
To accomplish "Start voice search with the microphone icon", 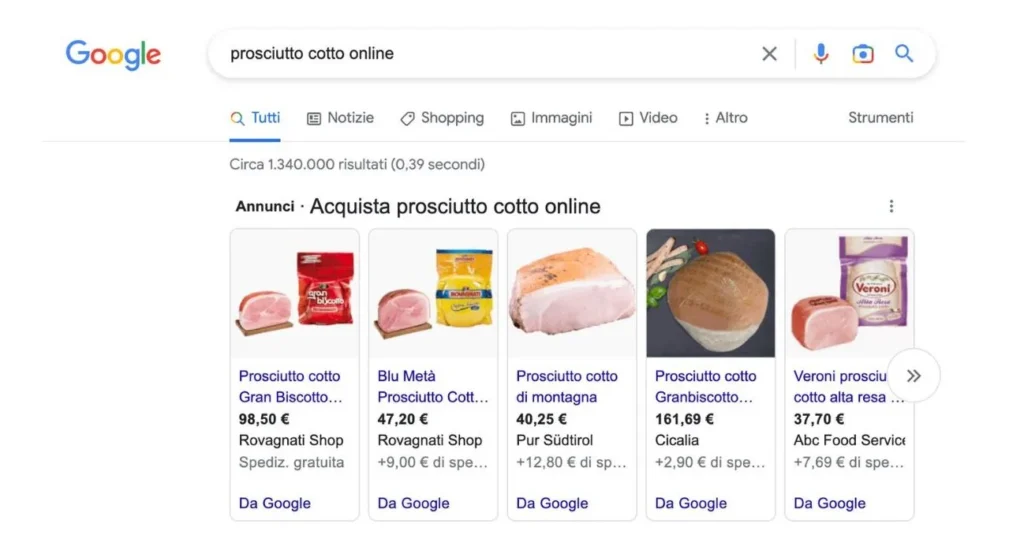I will [821, 54].
